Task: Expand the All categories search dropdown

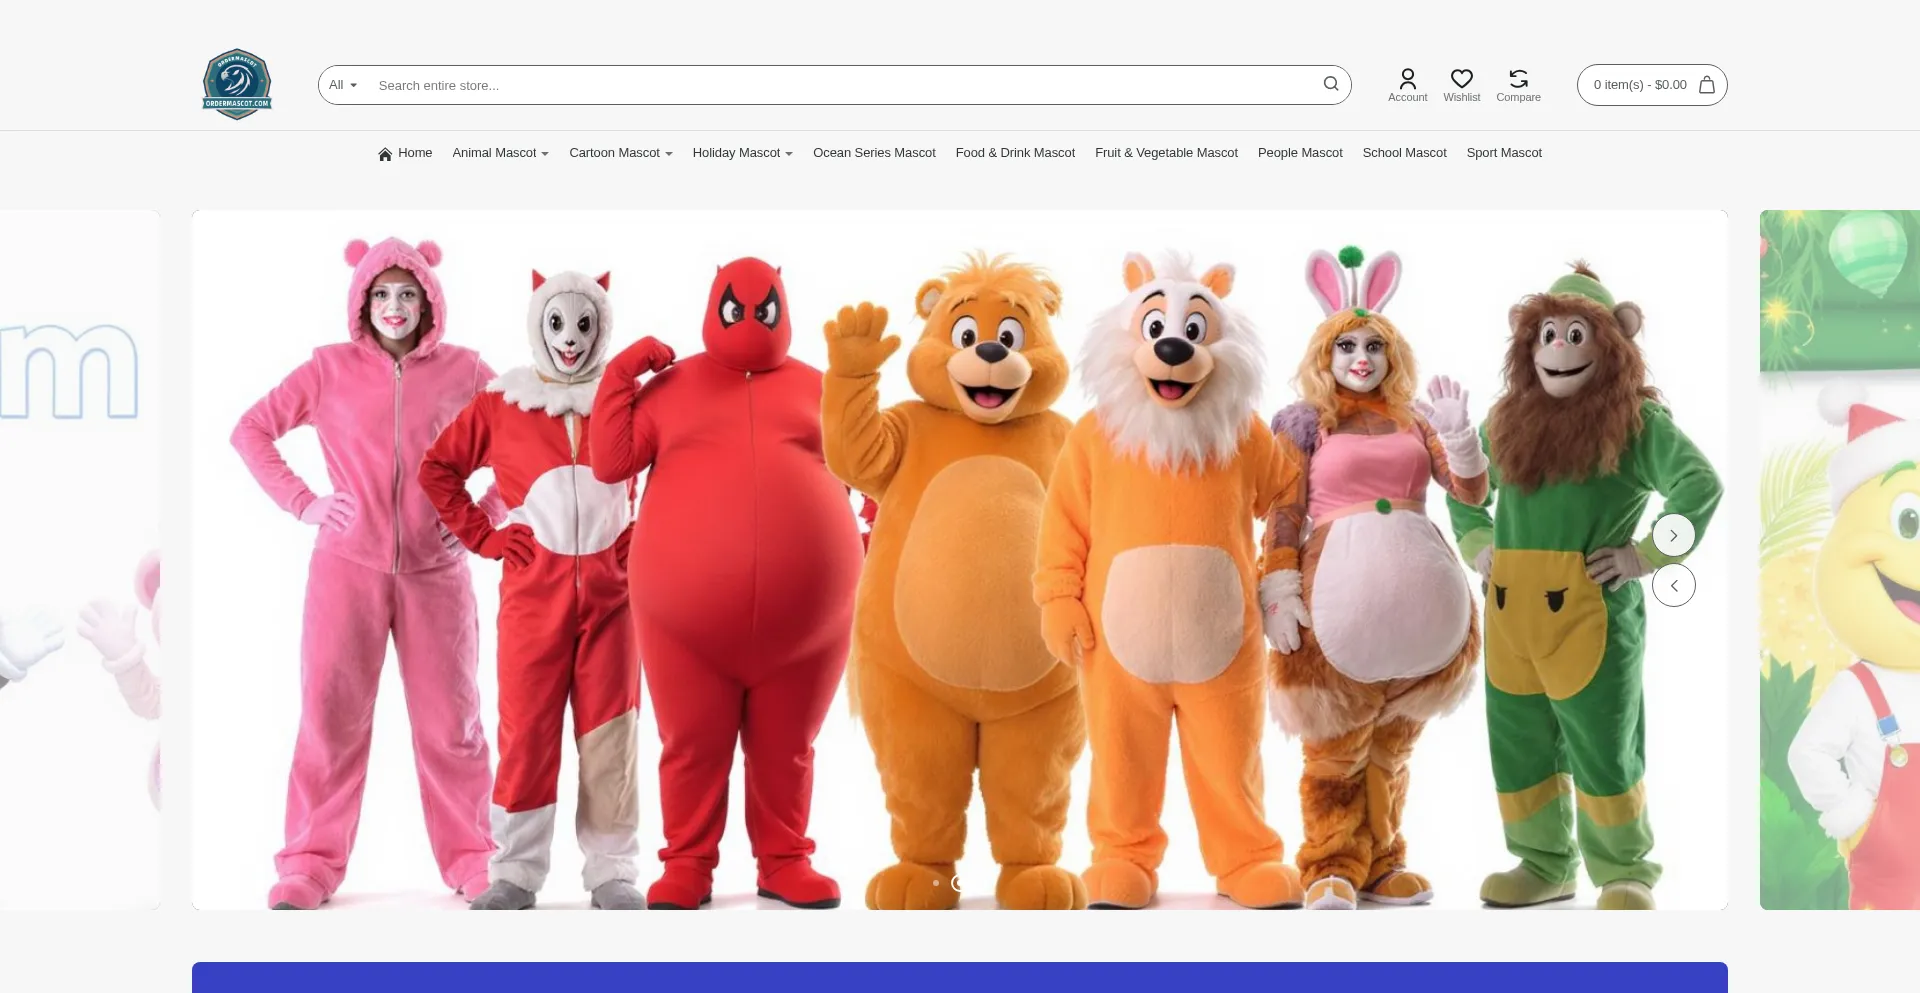Action: [343, 85]
